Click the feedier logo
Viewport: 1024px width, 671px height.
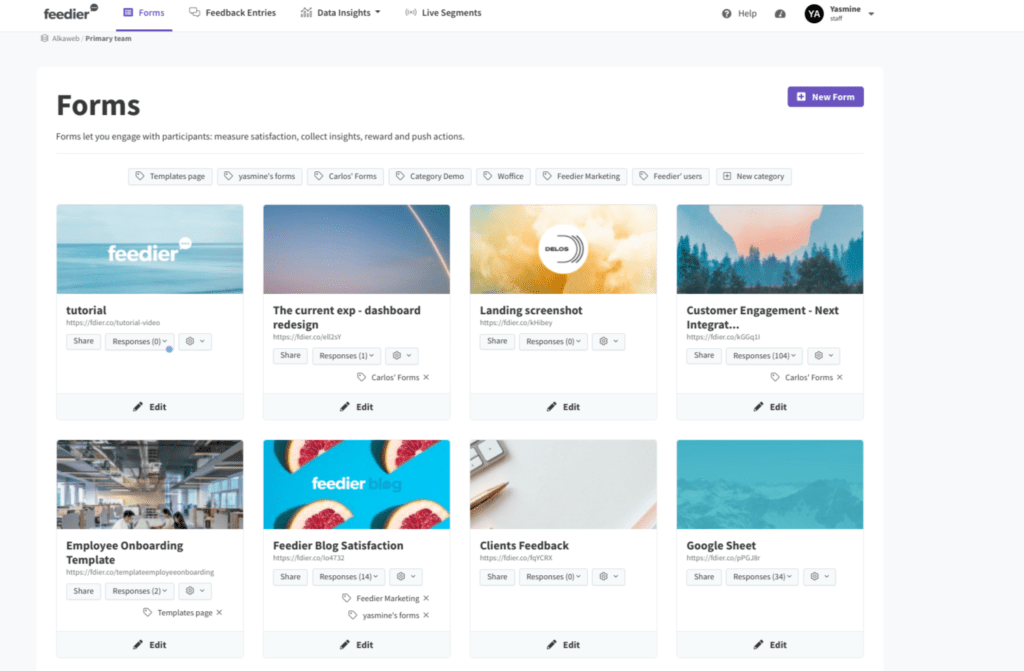71,12
